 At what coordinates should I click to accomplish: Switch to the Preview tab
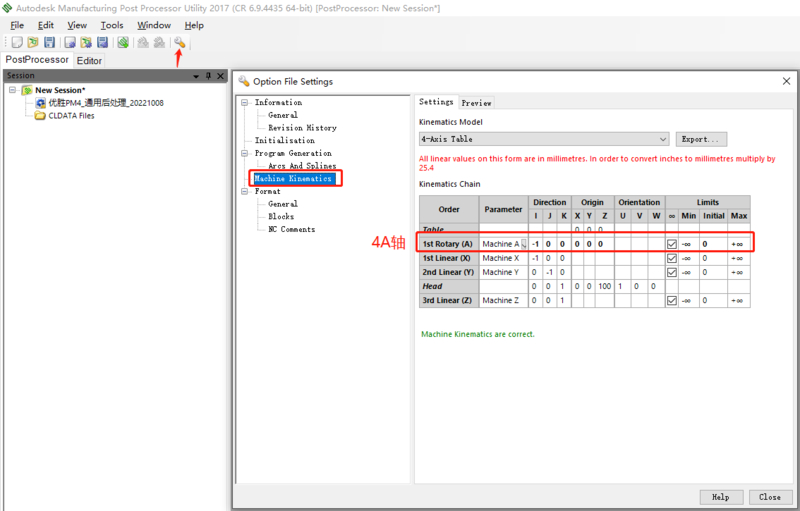tap(476, 102)
